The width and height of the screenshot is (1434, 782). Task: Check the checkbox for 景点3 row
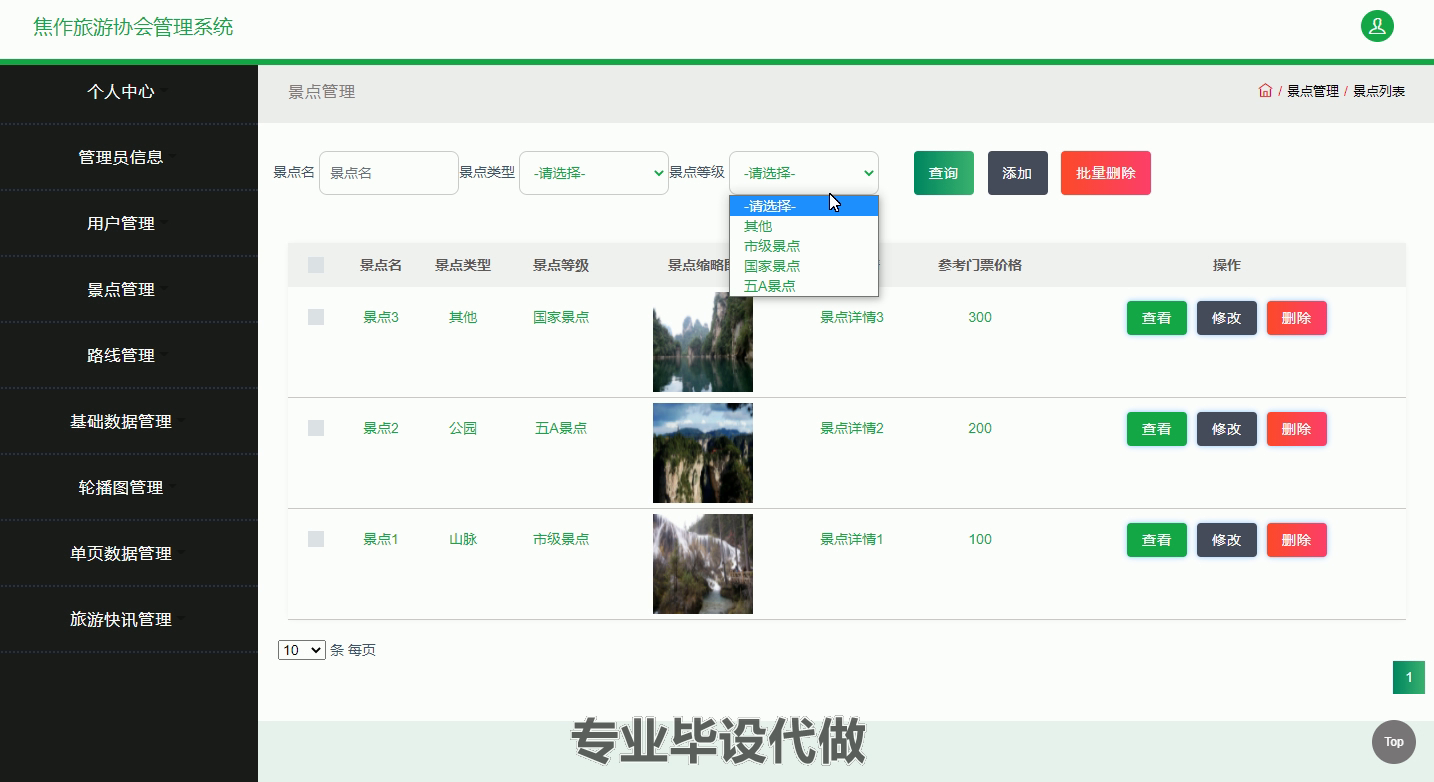316,317
